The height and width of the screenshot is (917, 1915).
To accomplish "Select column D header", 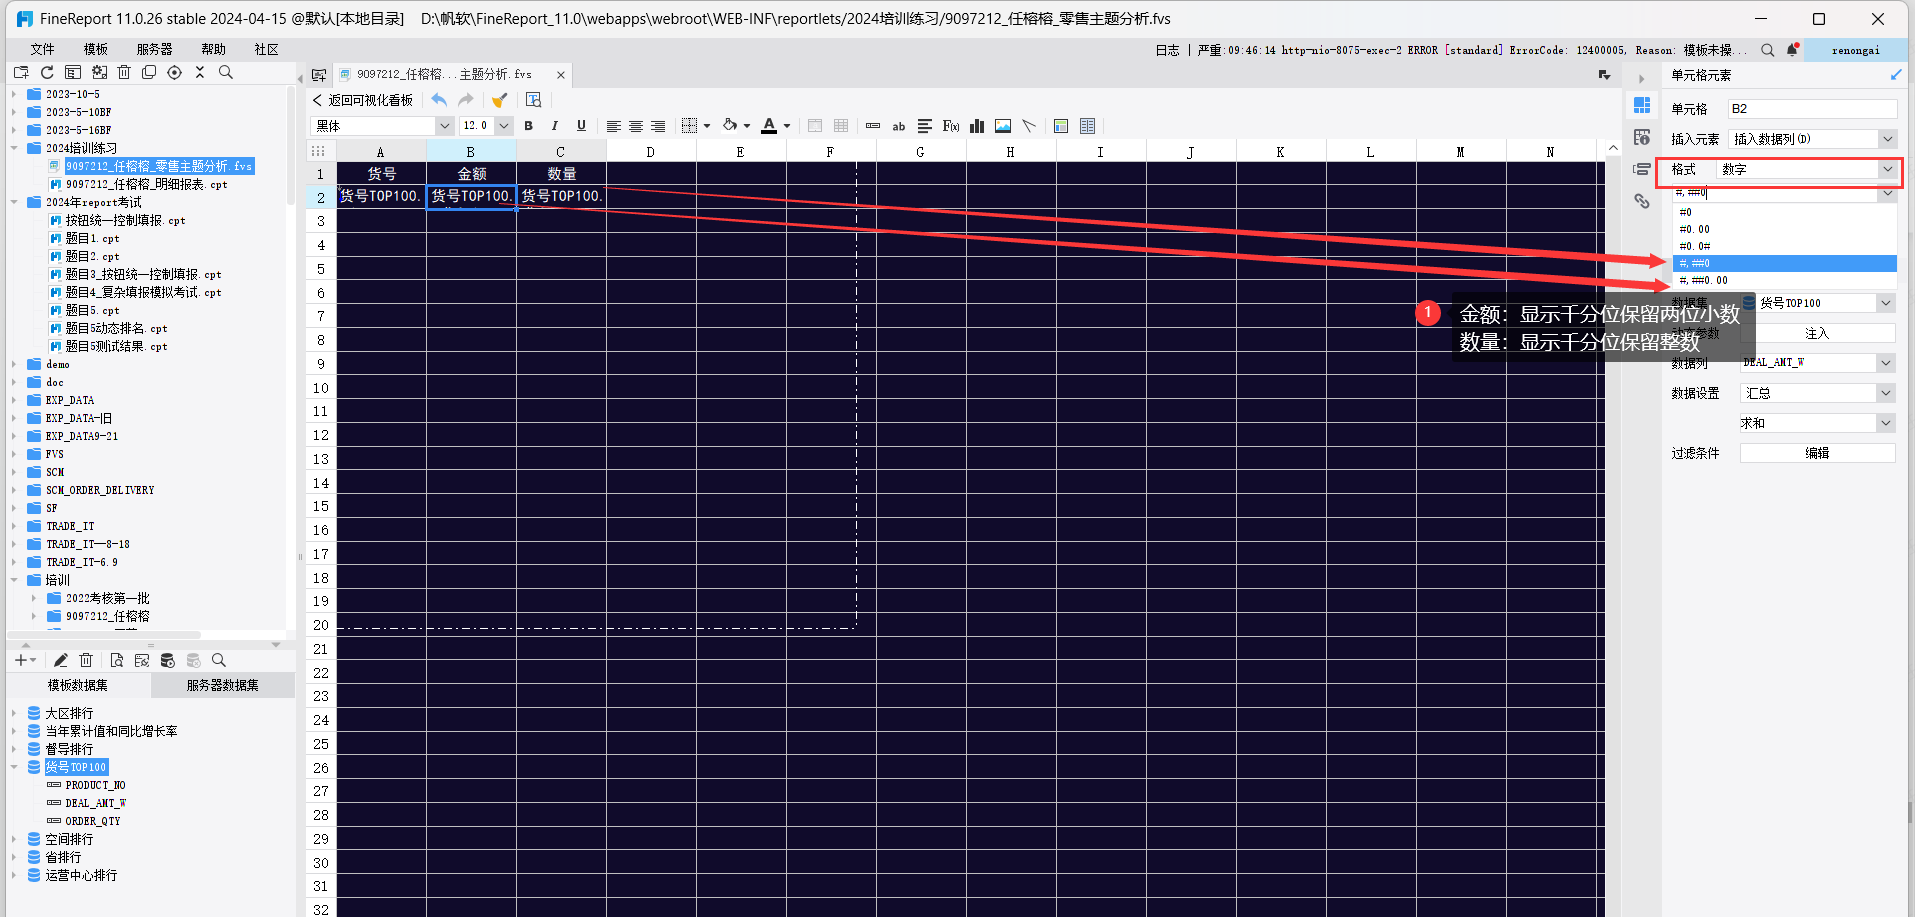I will 650,152.
